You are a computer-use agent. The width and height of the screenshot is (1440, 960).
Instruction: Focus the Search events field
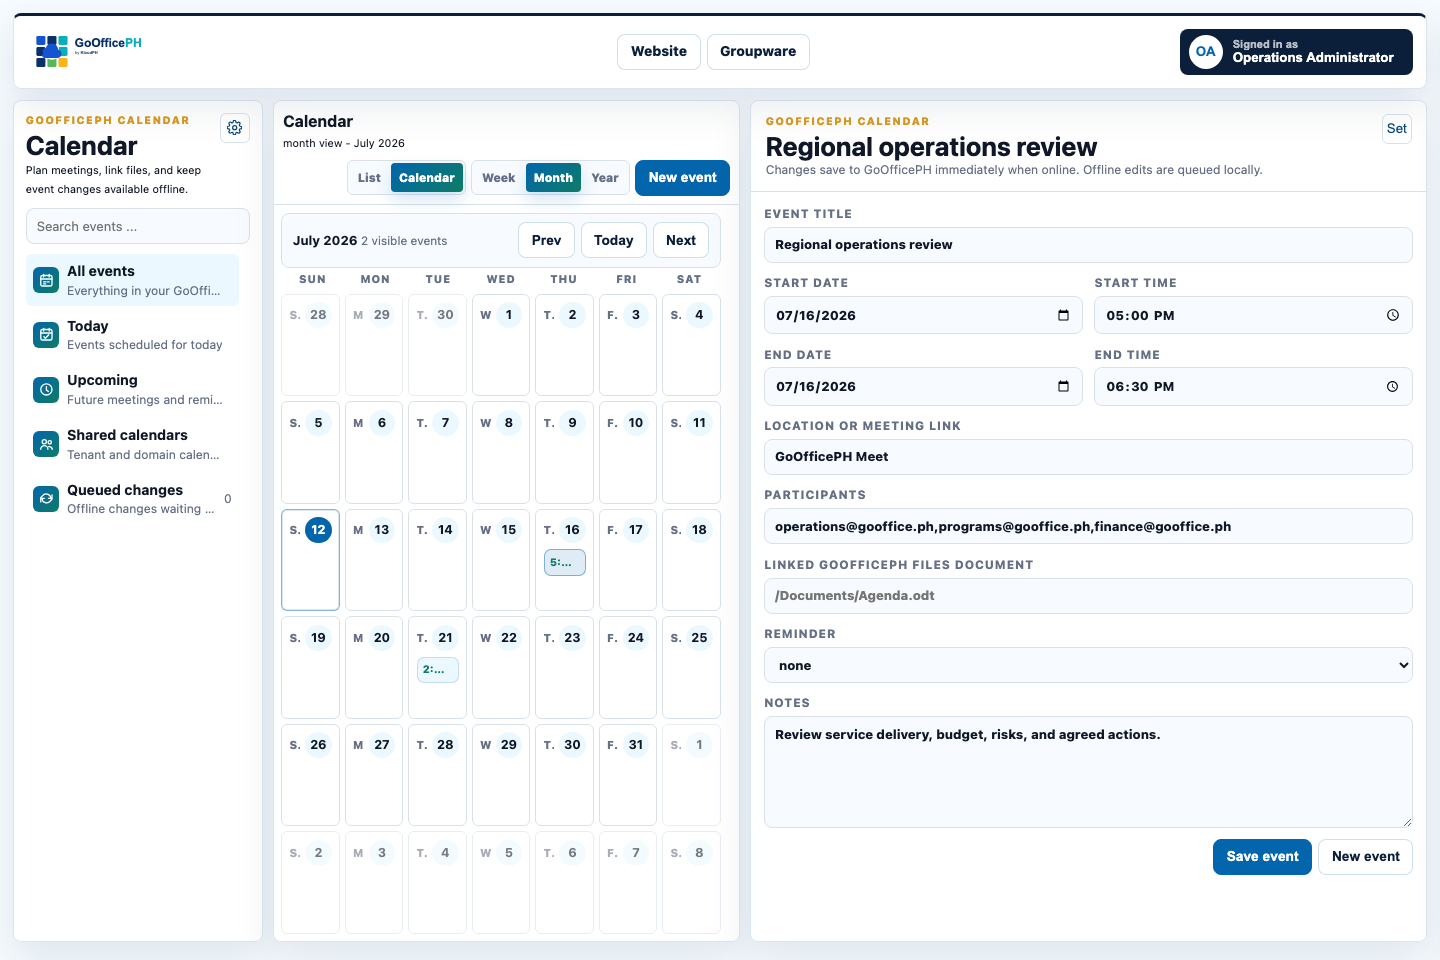[x=138, y=226]
